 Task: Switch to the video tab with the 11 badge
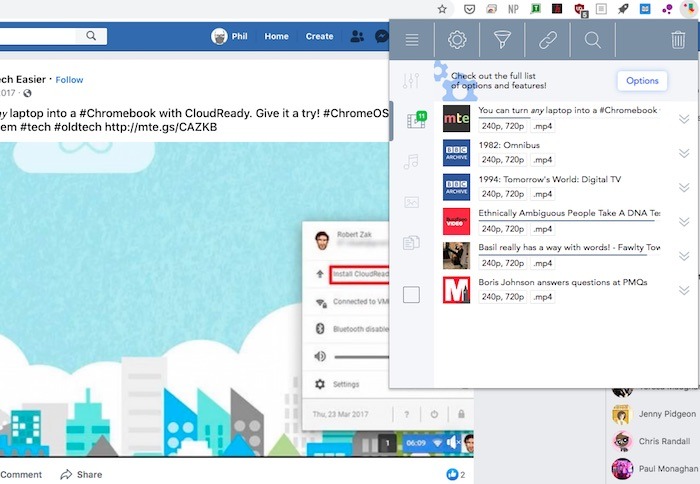(416, 120)
